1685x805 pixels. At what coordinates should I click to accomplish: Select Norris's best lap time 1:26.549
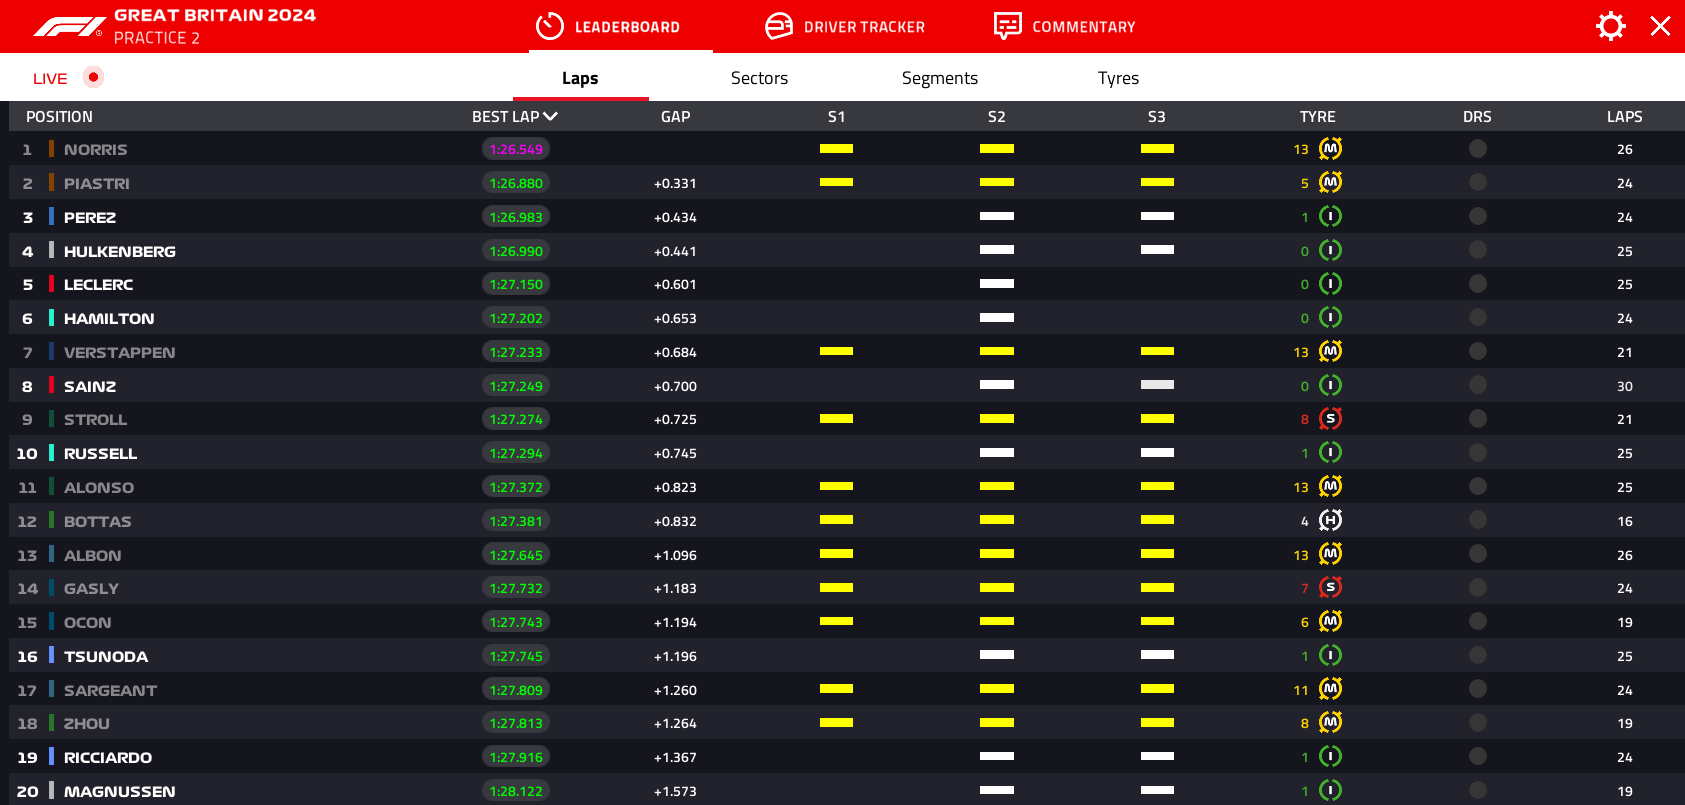(516, 149)
